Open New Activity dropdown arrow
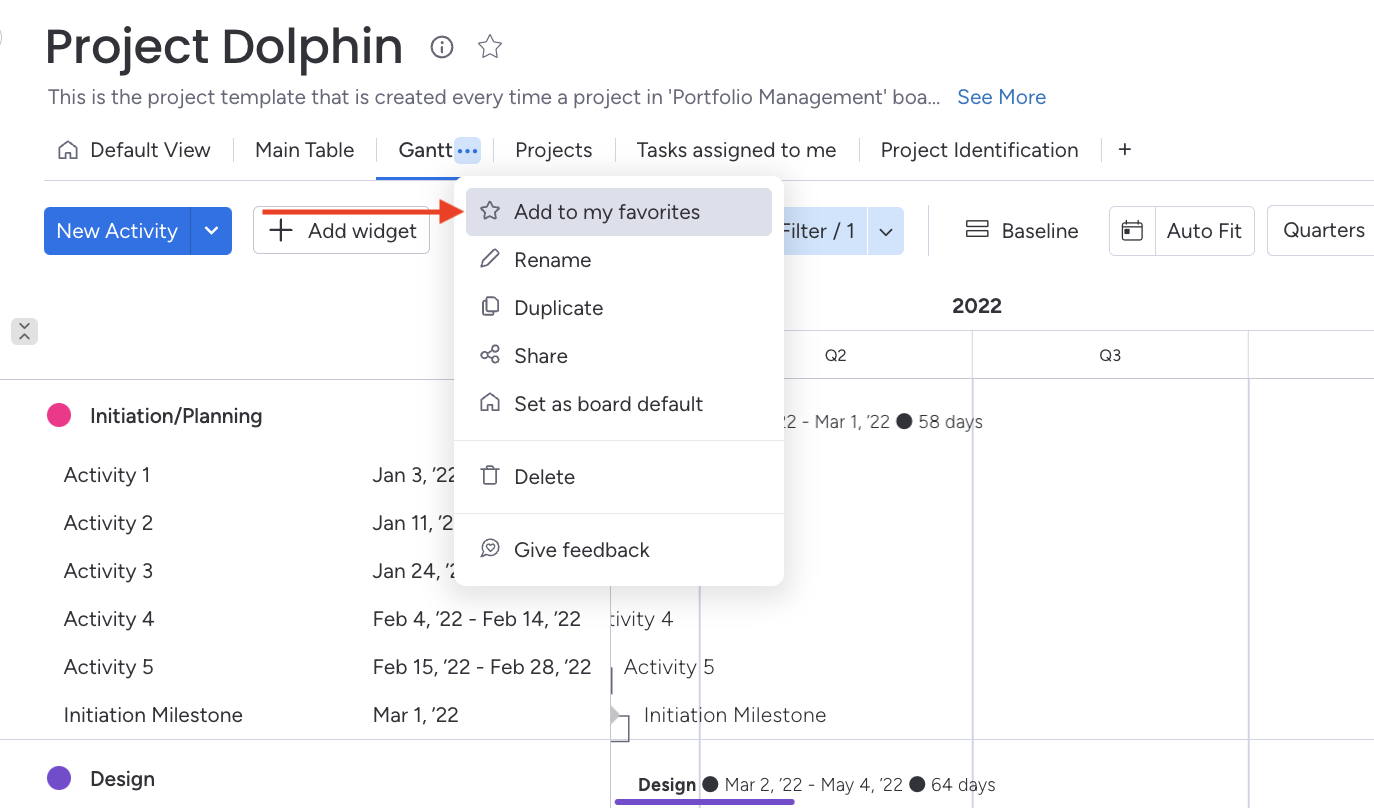Screen dimensions: 1374x808 coord(211,231)
